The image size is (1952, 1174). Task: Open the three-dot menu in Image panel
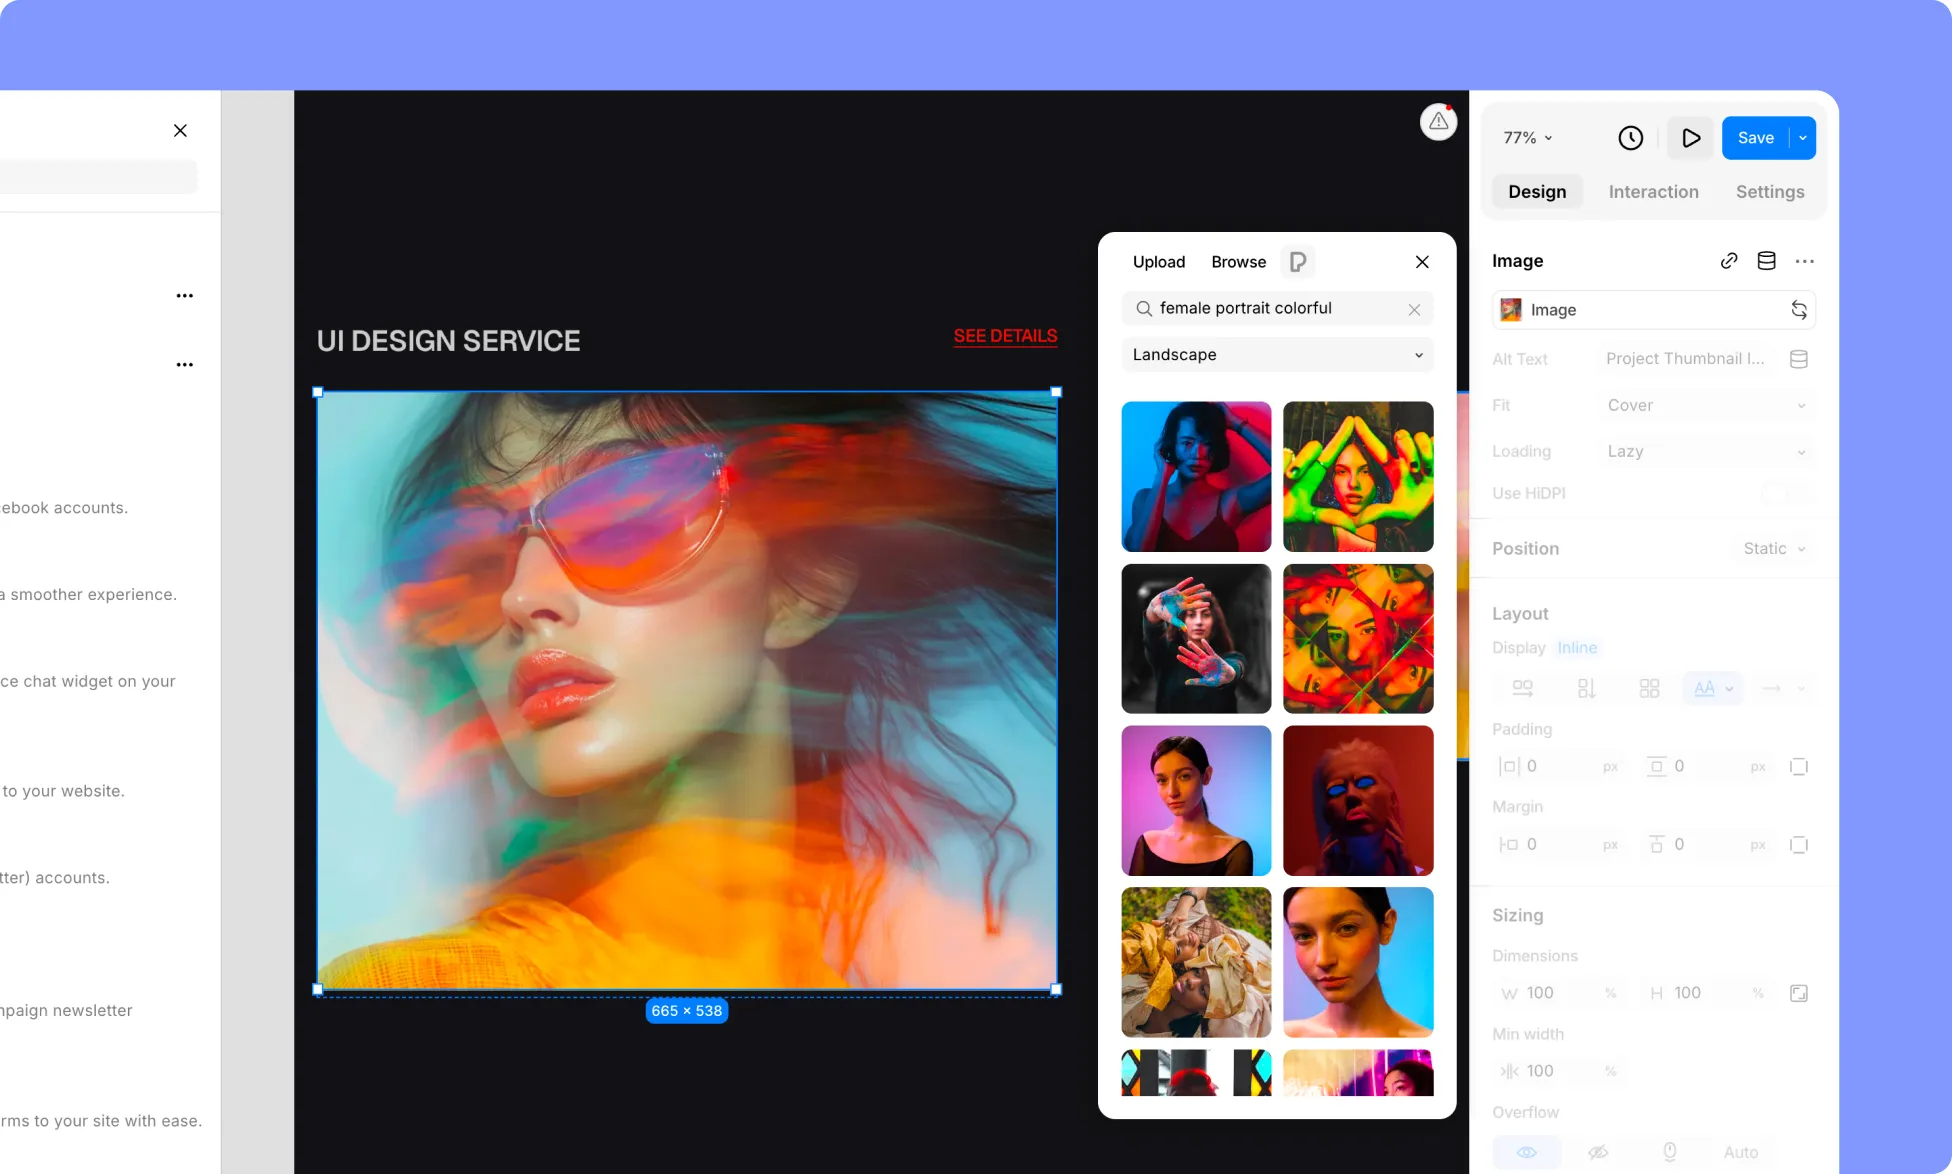[x=1804, y=261]
